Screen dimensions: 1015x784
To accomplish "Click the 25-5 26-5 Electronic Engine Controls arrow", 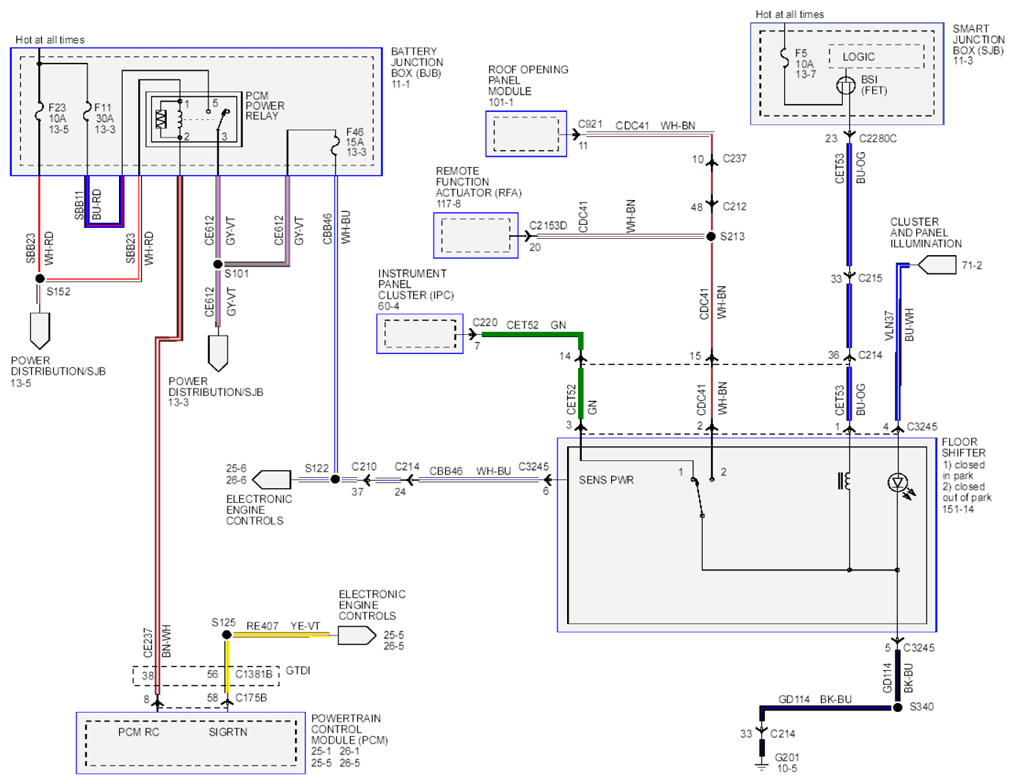I will click(x=357, y=636).
